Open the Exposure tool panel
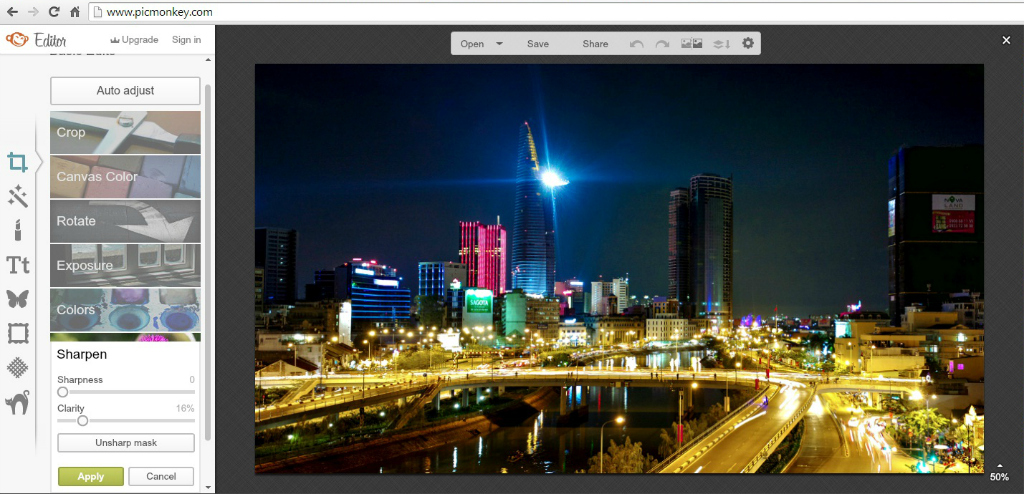This screenshot has width=1024, height=494. pos(125,265)
